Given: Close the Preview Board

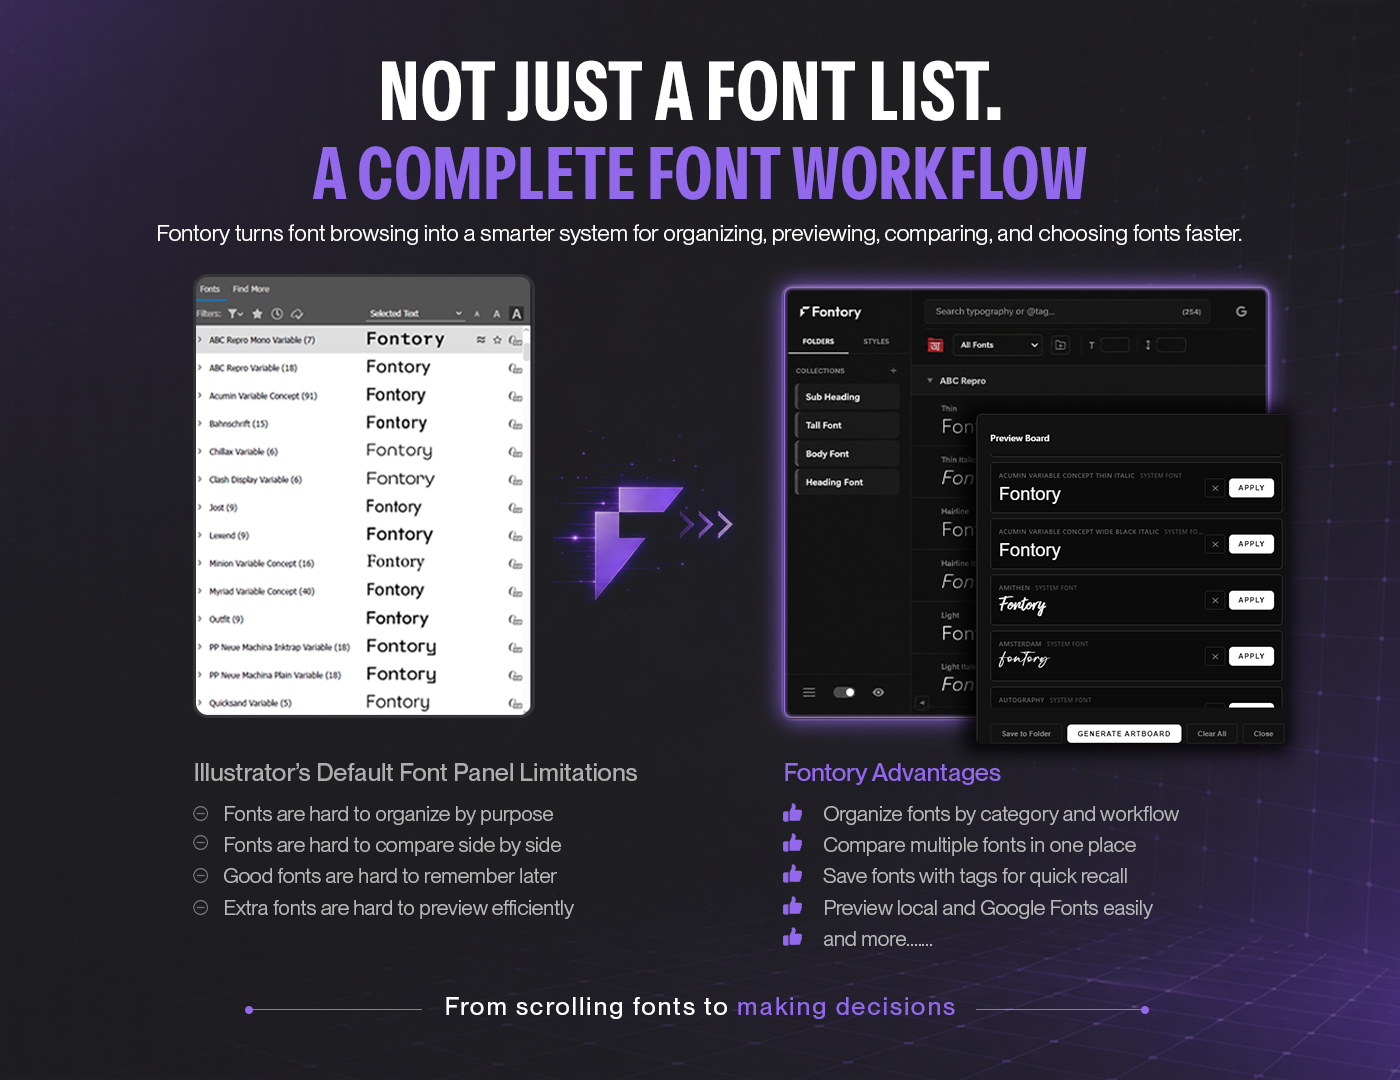Looking at the screenshot, I should point(1263,734).
